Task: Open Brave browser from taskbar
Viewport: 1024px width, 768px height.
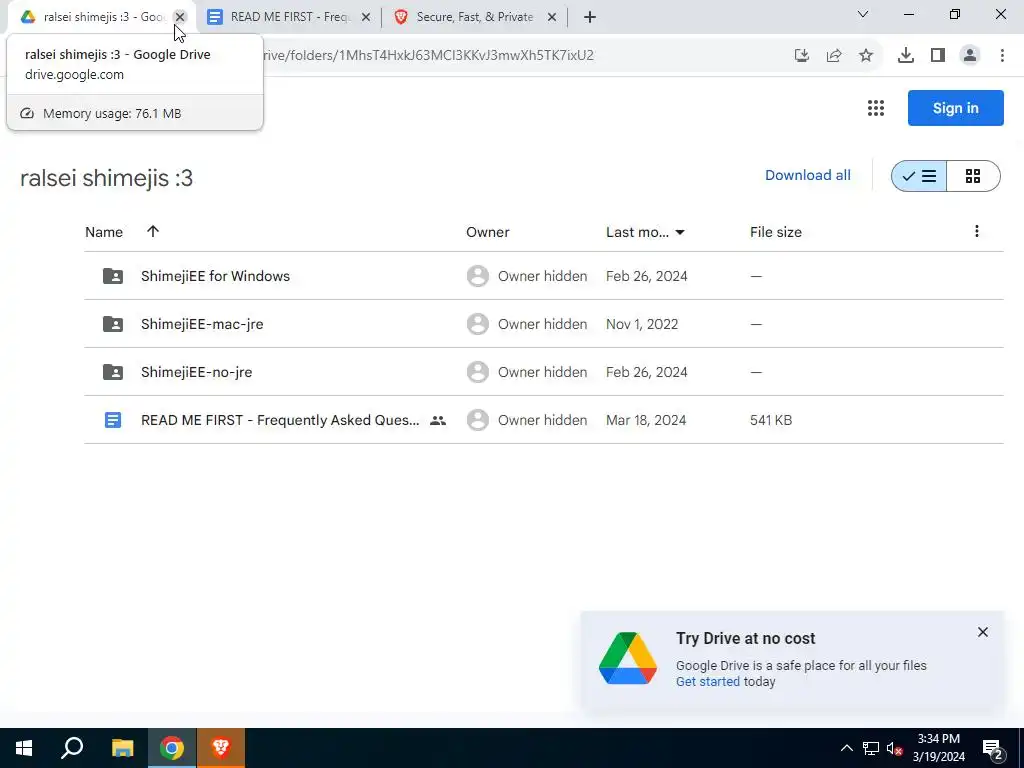Action: click(221, 748)
